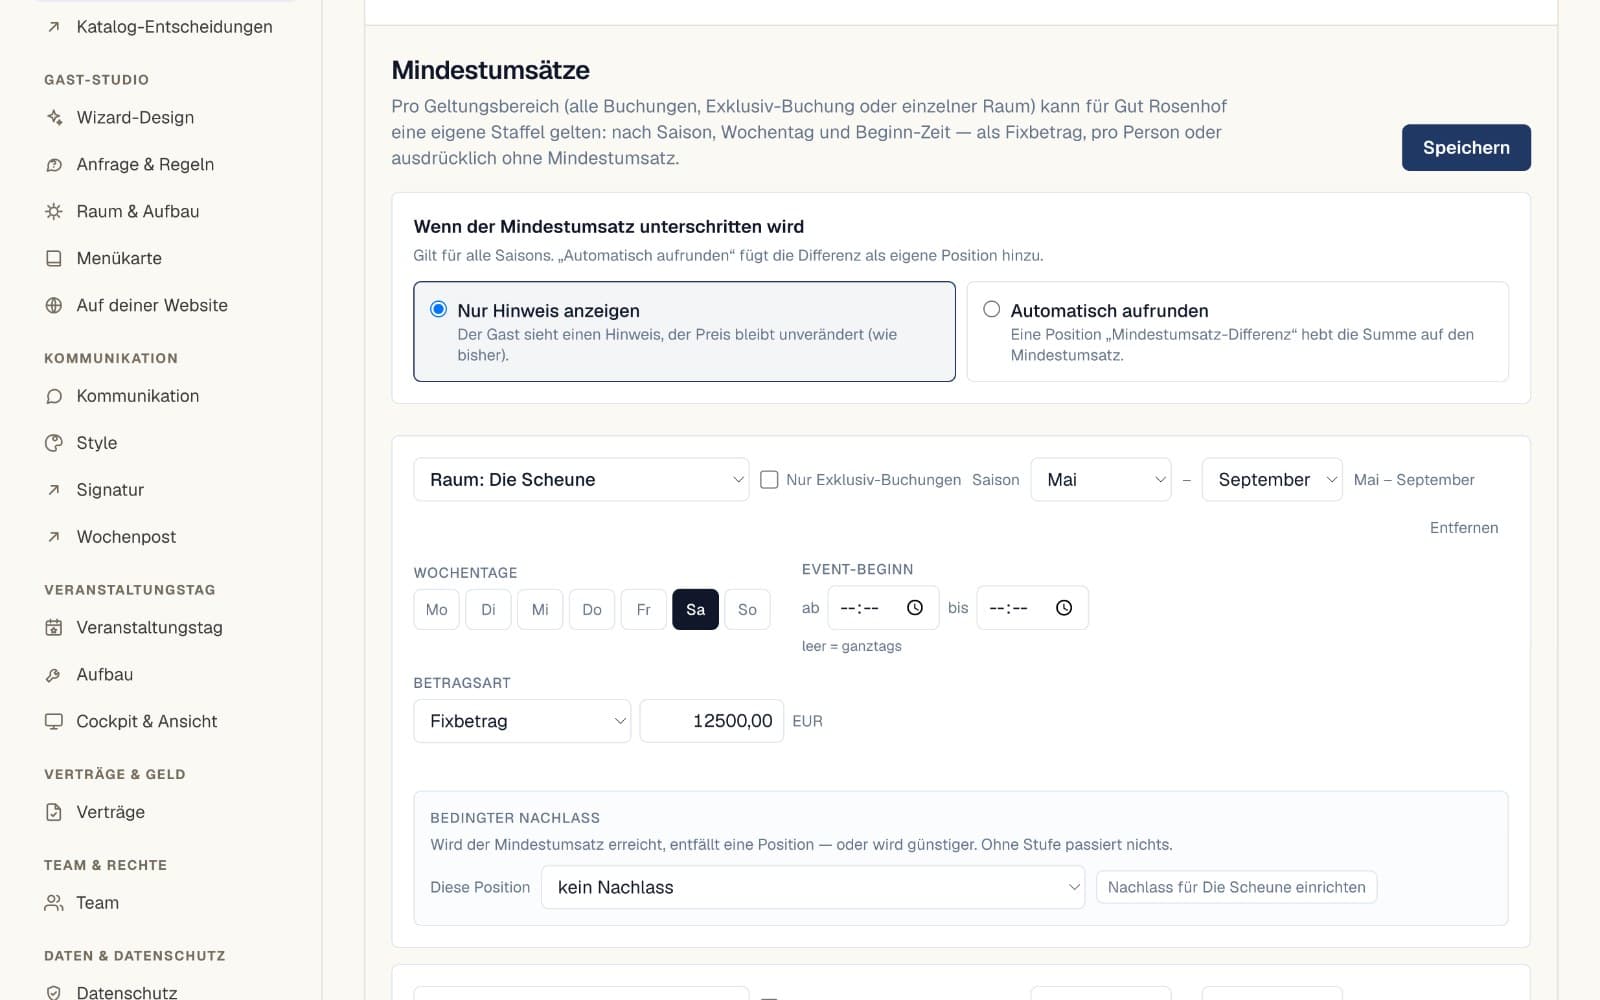Image resolution: width=1600 pixels, height=1000 pixels.
Task: Open the Verträge sidebar entry
Action: tap(110, 812)
